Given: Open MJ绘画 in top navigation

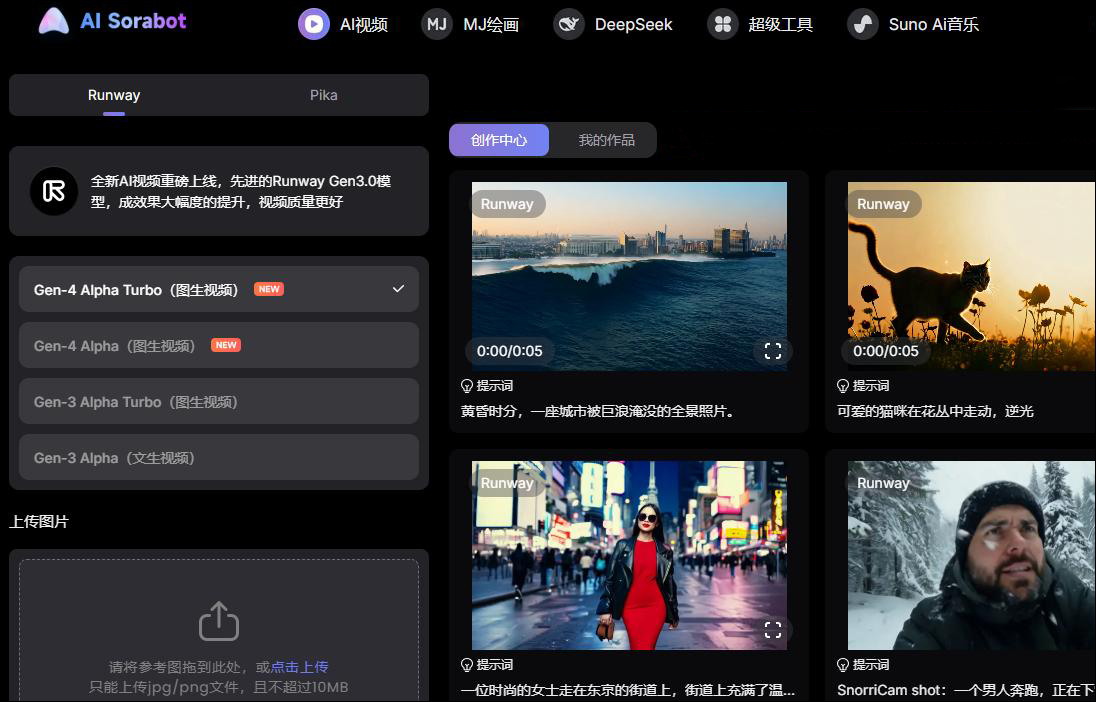Looking at the screenshot, I should pyautogui.click(x=470, y=24).
